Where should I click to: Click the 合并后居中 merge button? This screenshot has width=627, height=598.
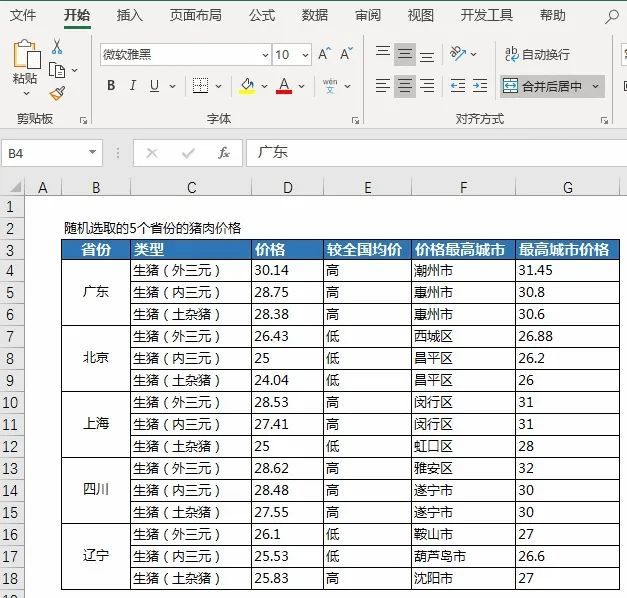(545, 86)
